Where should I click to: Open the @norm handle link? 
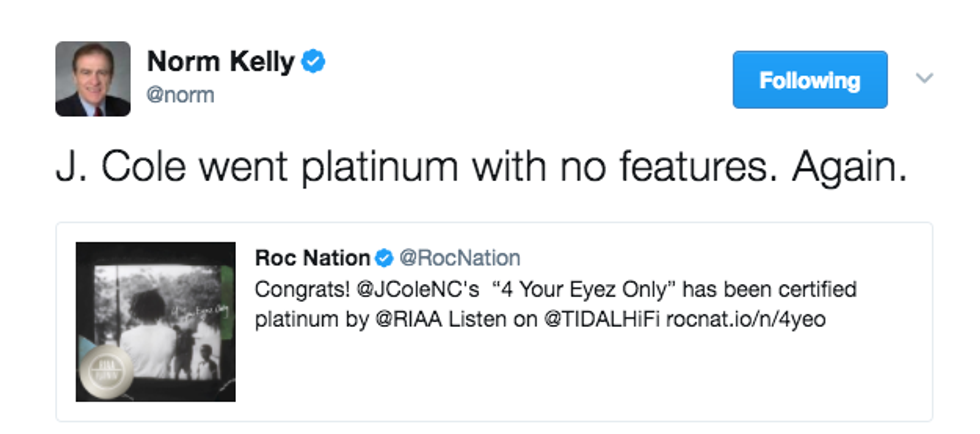(180, 95)
